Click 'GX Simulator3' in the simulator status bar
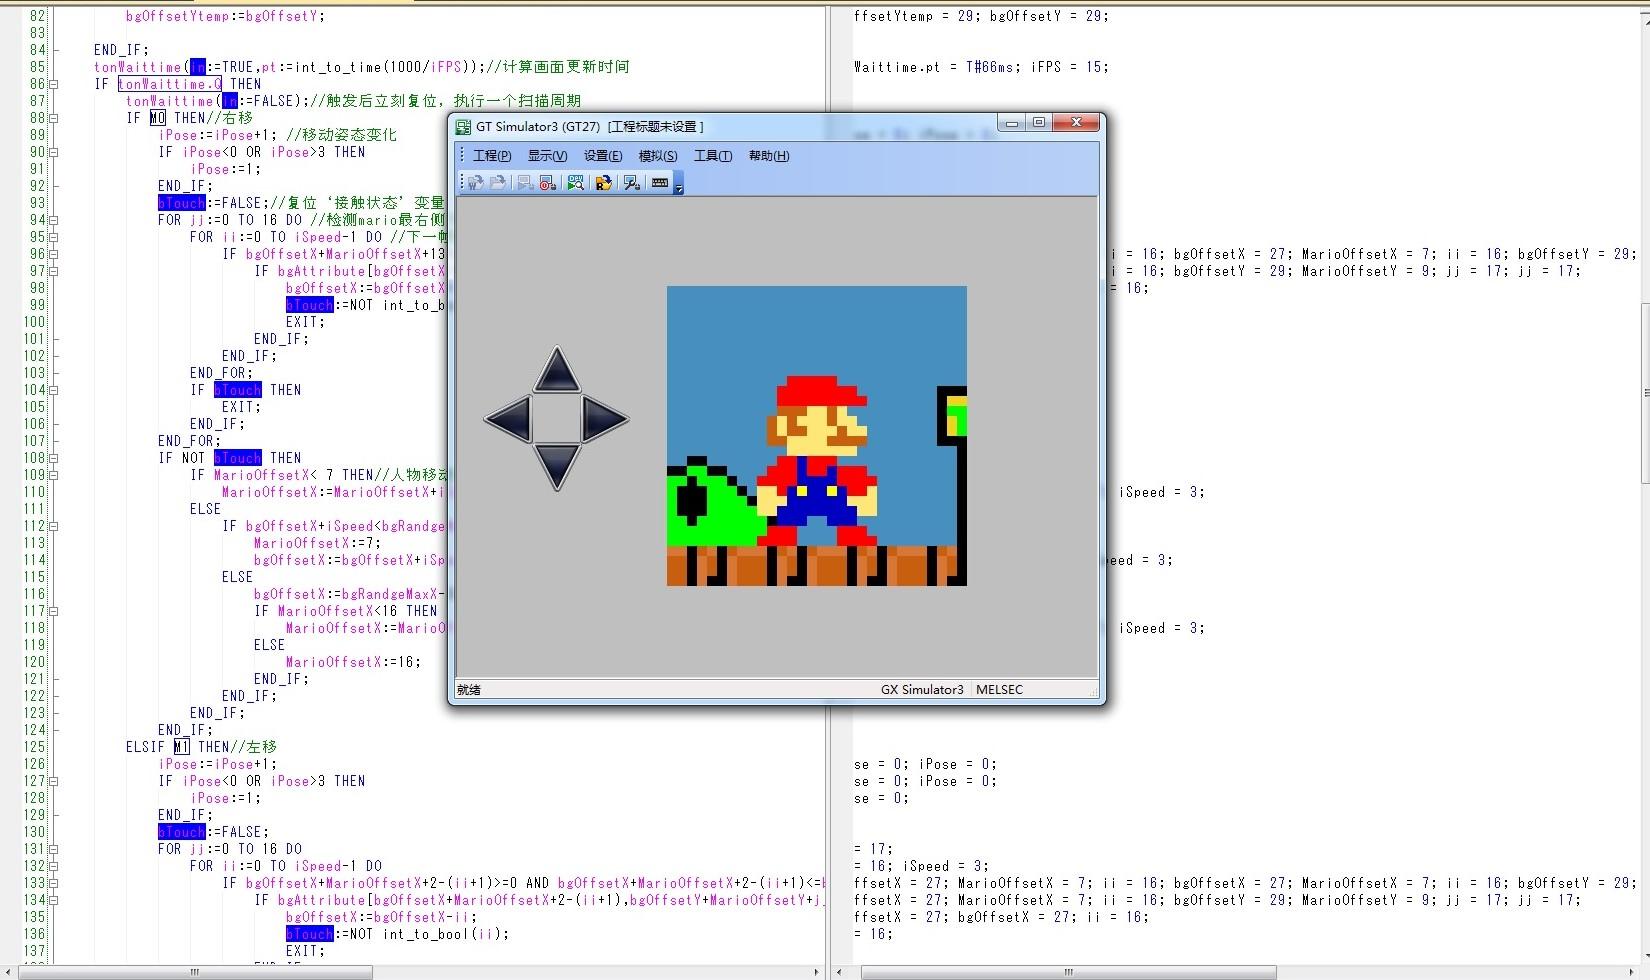Viewport: 1650px width, 980px height. 922,690
